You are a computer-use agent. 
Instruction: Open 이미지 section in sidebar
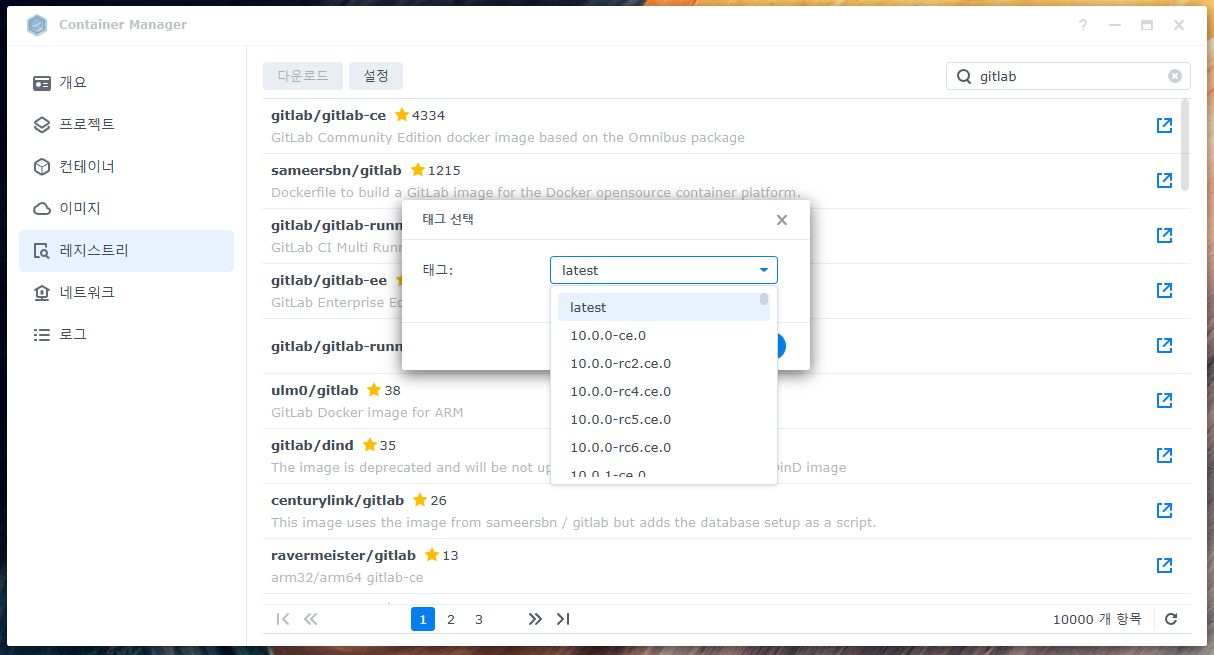pos(126,209)
